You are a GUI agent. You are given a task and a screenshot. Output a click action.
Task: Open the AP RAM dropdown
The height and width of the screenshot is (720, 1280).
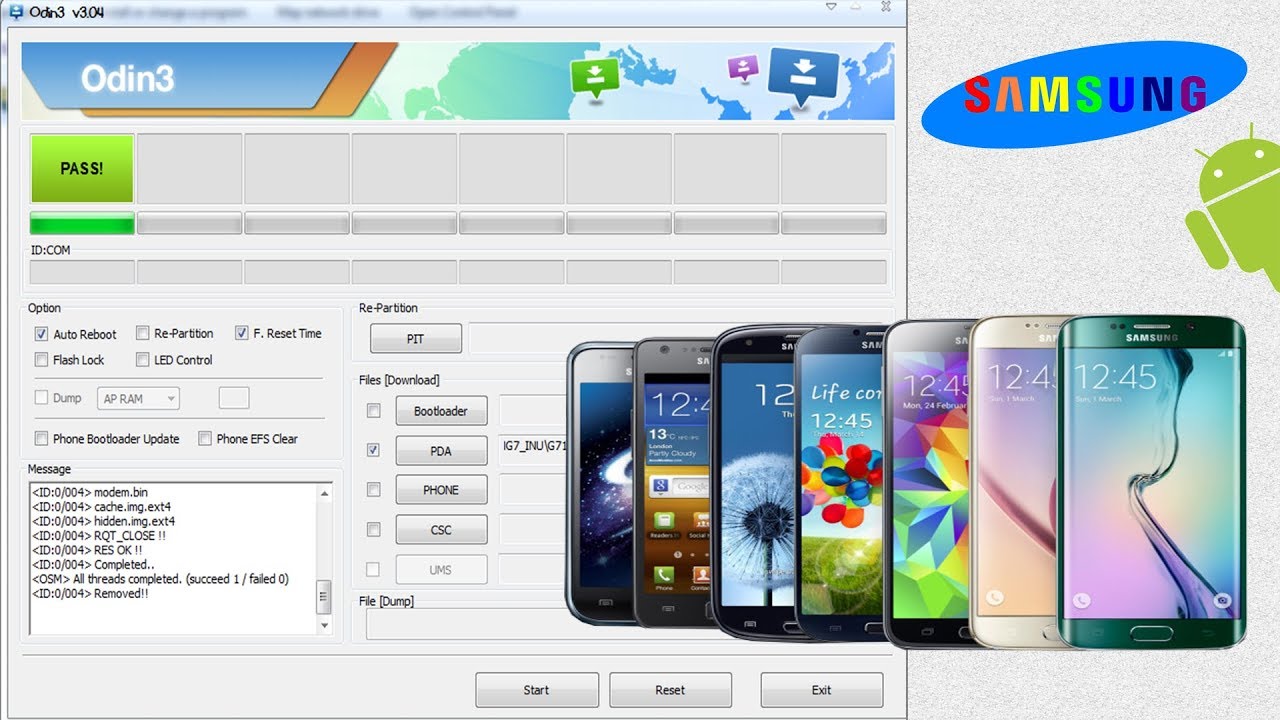click(139, 398)
